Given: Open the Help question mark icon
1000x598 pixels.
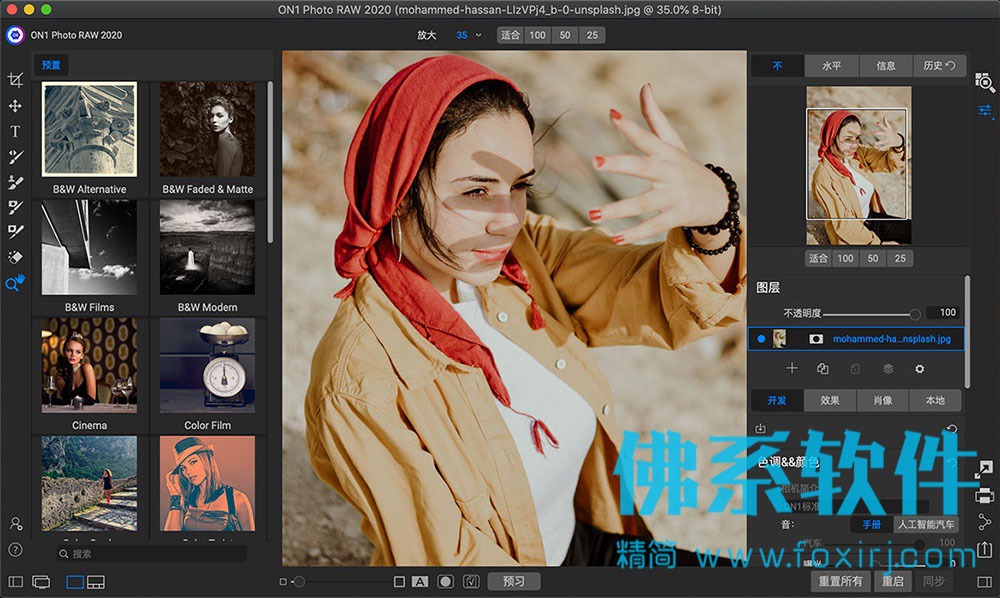Looking at the screenshot, I should click(15, 550).
